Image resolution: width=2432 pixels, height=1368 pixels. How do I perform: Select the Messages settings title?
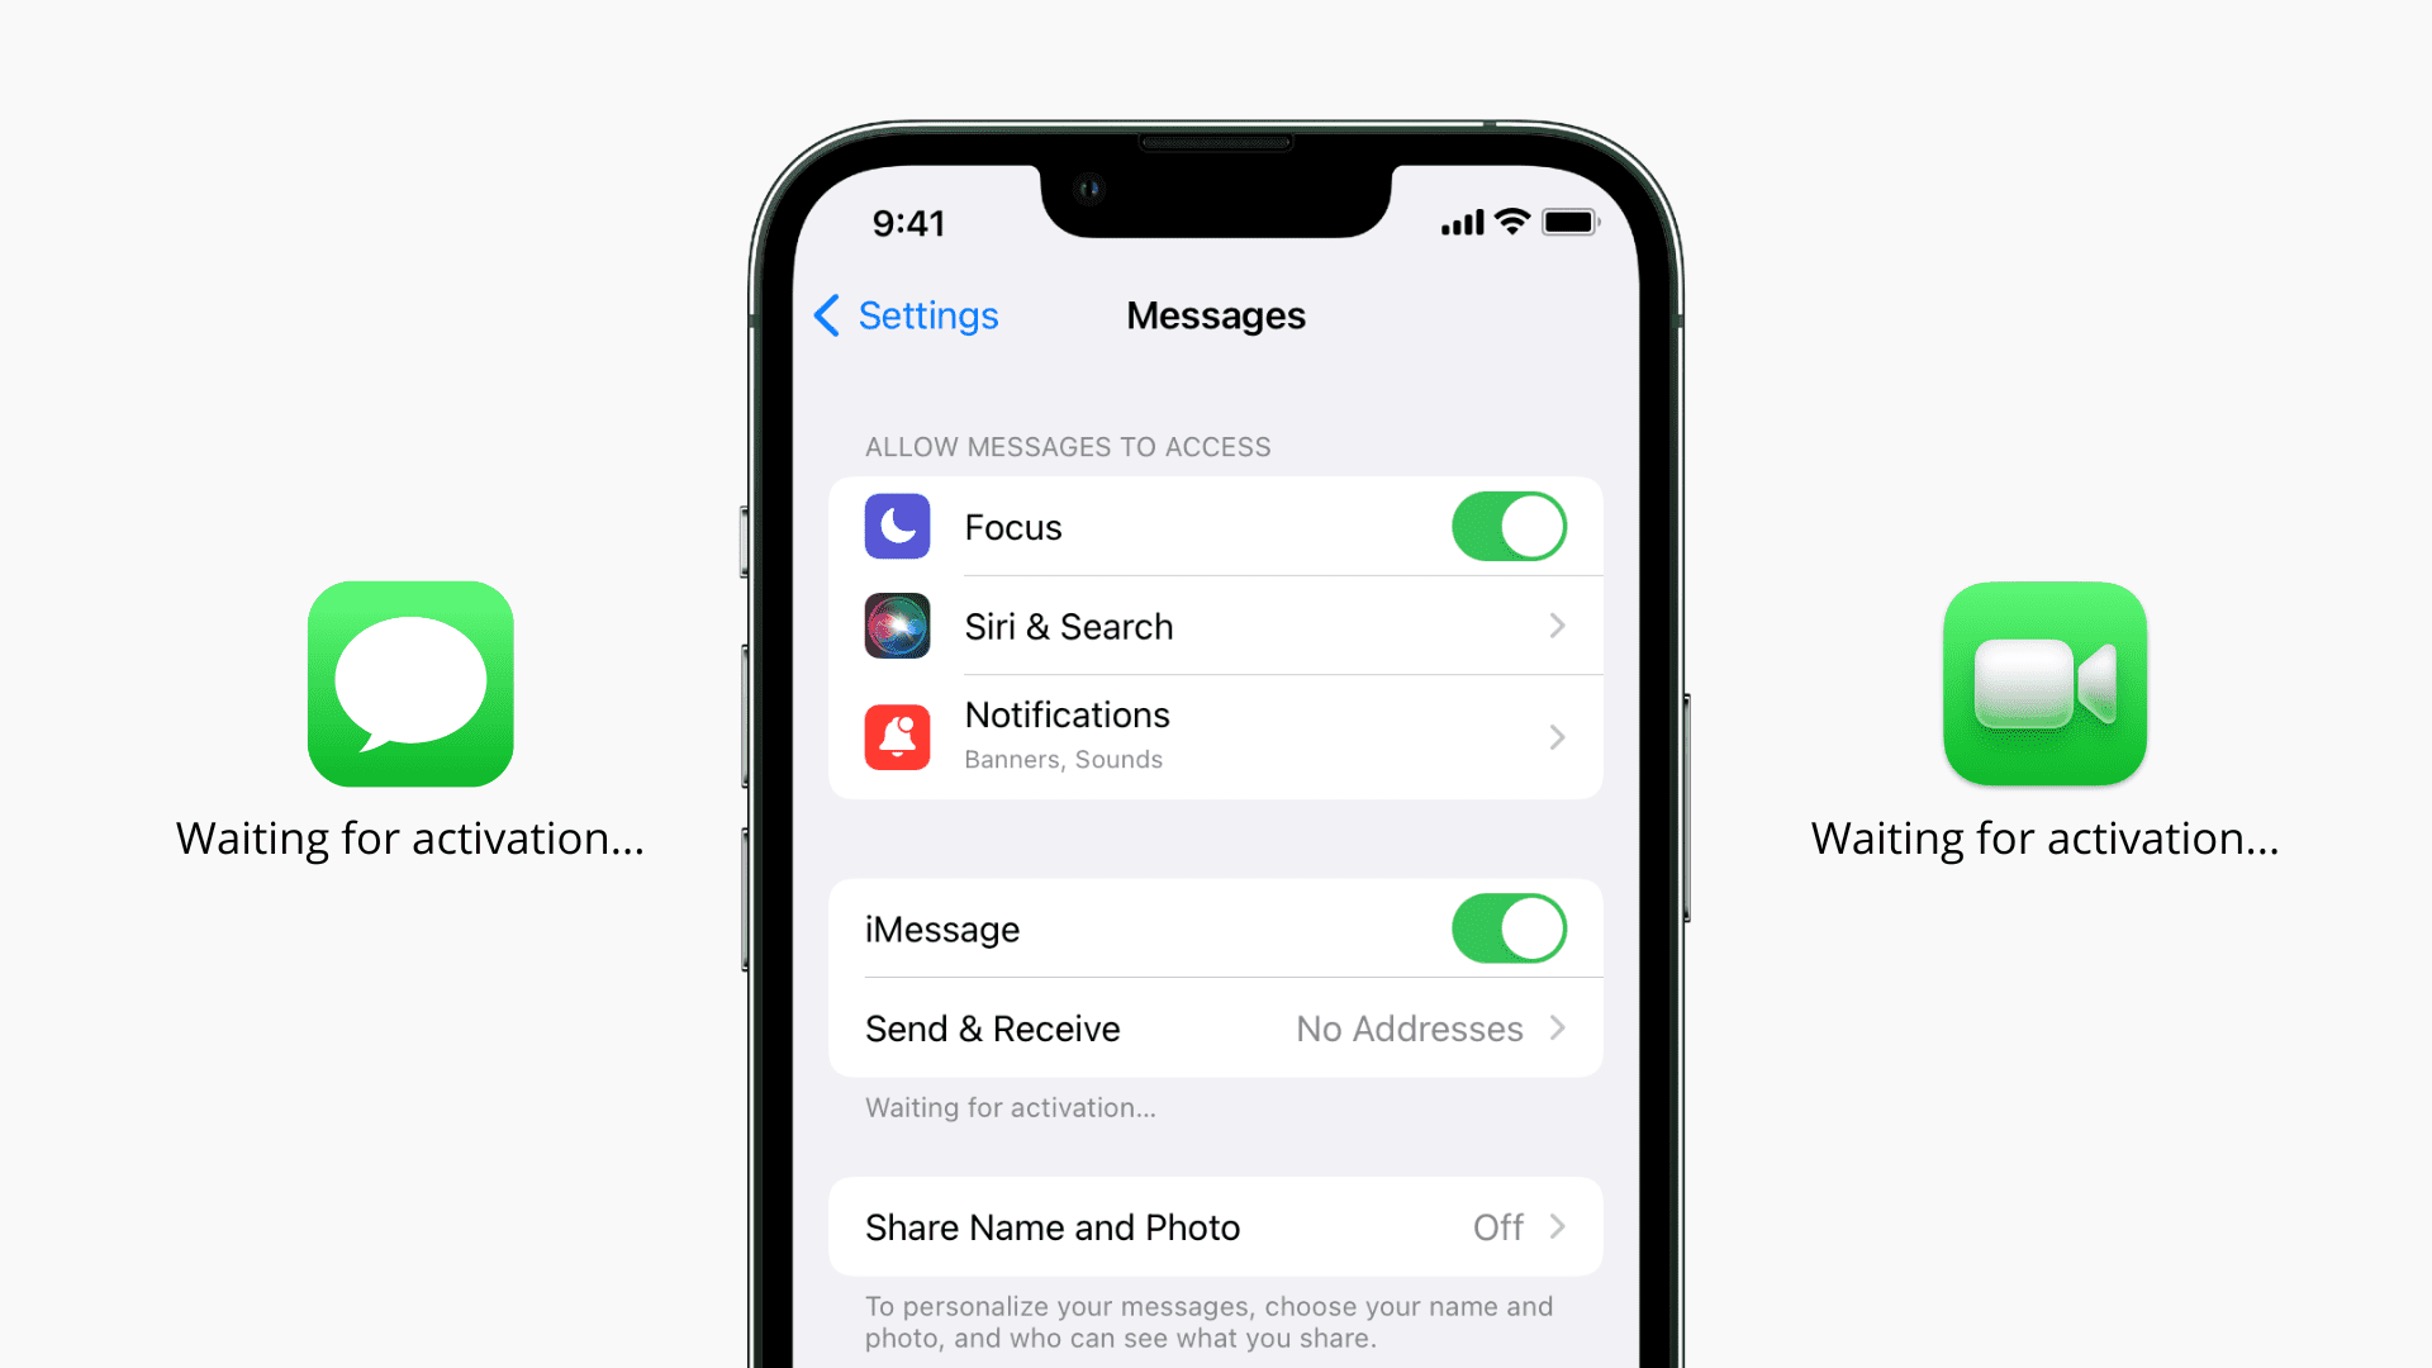pyautogui.click(x=1213, y=316)
